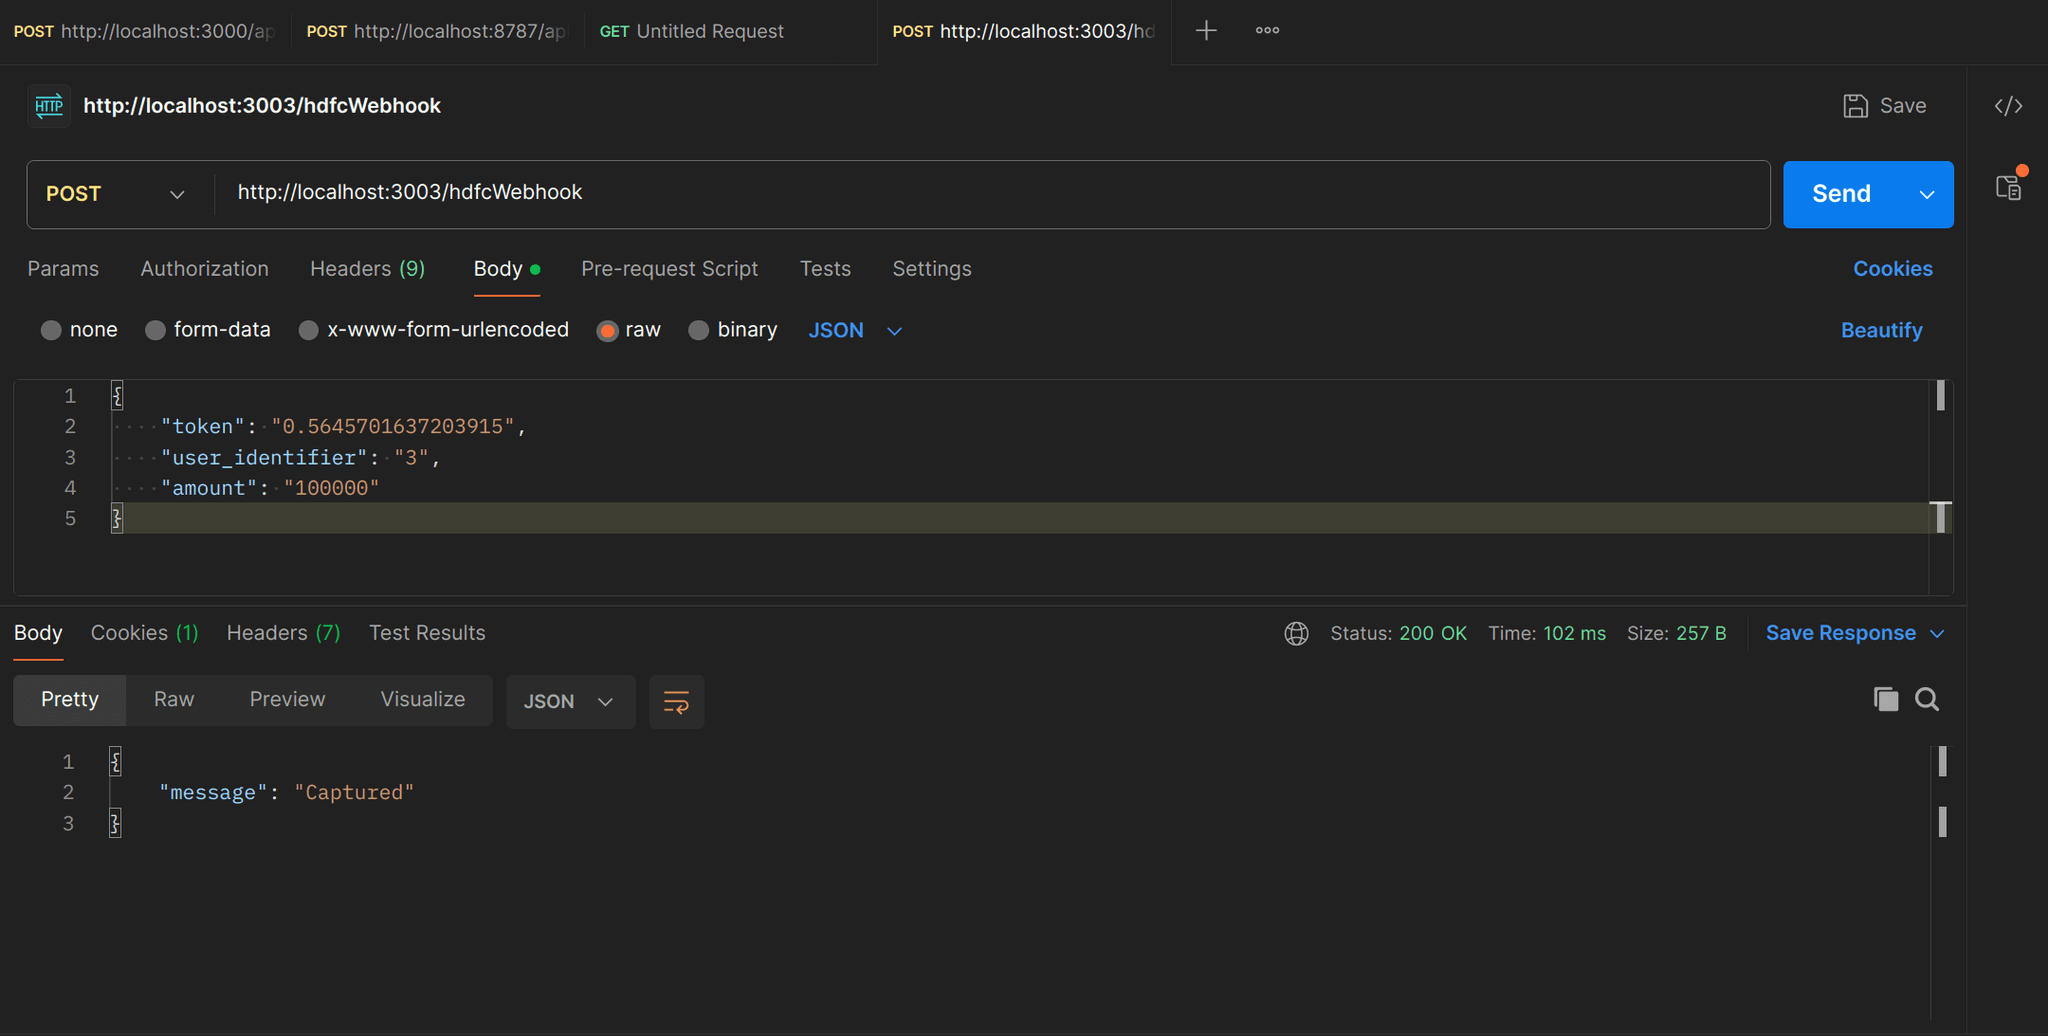Open the Authorization tab
Image resolution: width=2048 pixels, height=1036 pixels.
[x=205, y=269]
